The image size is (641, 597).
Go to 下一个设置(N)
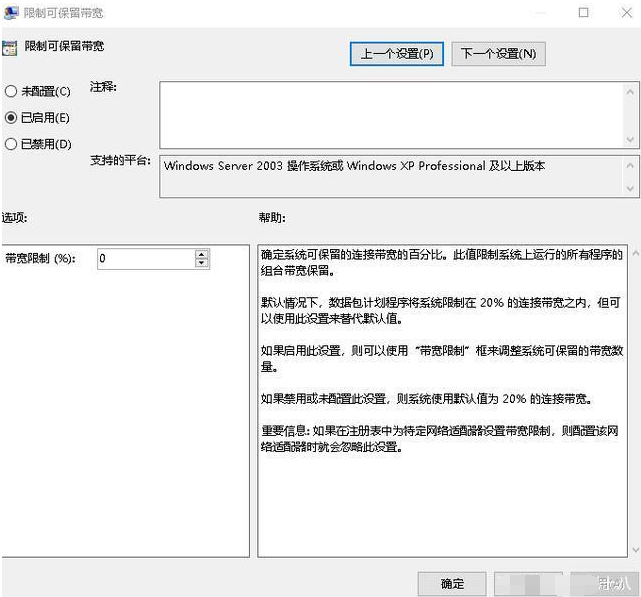click(x=498, y=54)
